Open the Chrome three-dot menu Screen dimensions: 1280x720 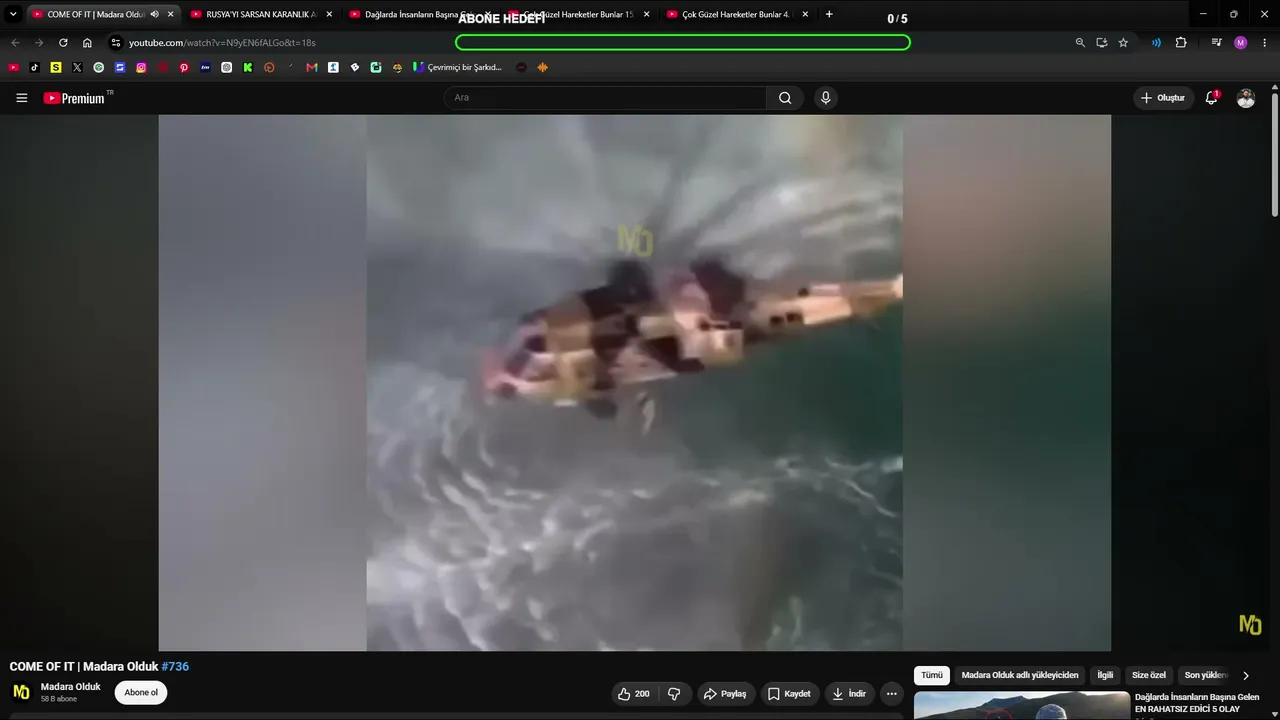[1264, 43]
